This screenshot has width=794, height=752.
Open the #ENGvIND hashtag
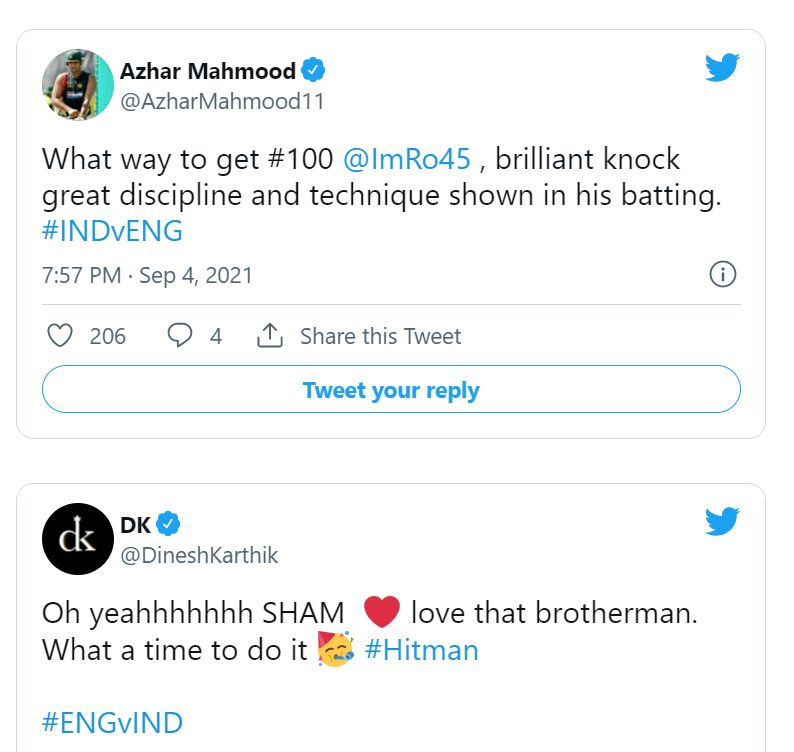[x=112, y=722]
